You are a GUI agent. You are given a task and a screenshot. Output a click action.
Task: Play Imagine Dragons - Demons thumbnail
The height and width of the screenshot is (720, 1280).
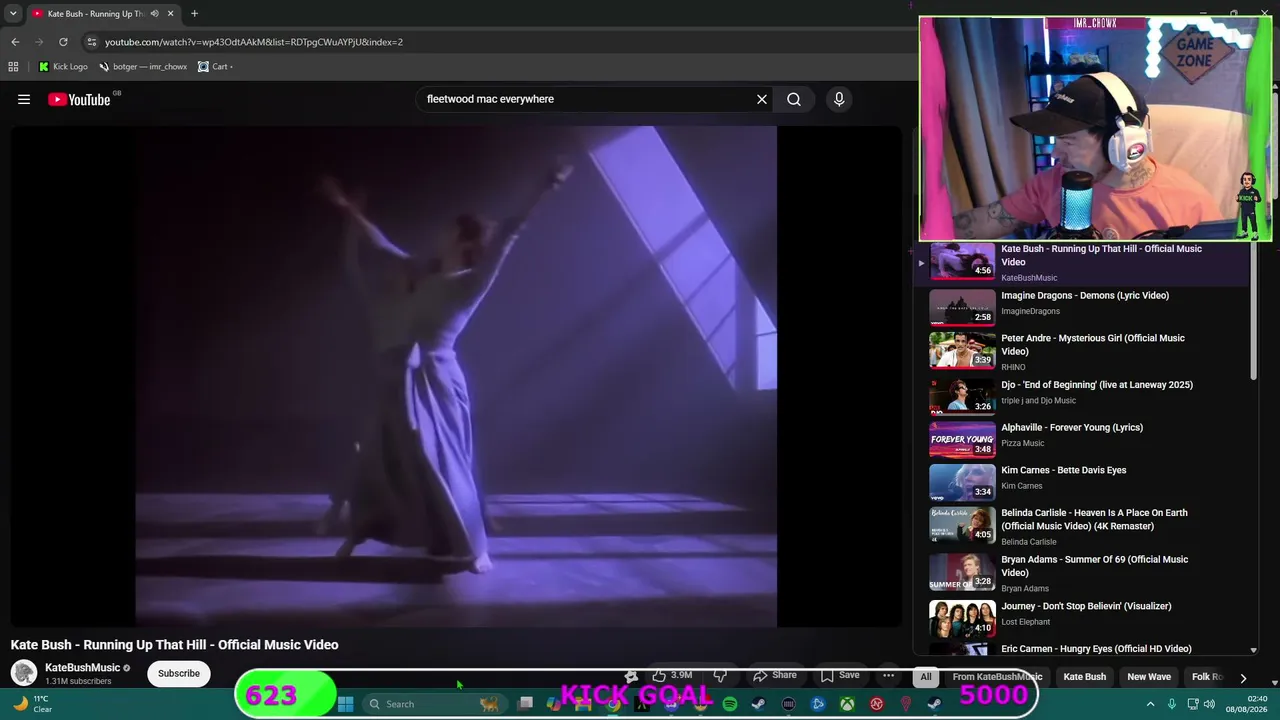[x=962, y=307]
